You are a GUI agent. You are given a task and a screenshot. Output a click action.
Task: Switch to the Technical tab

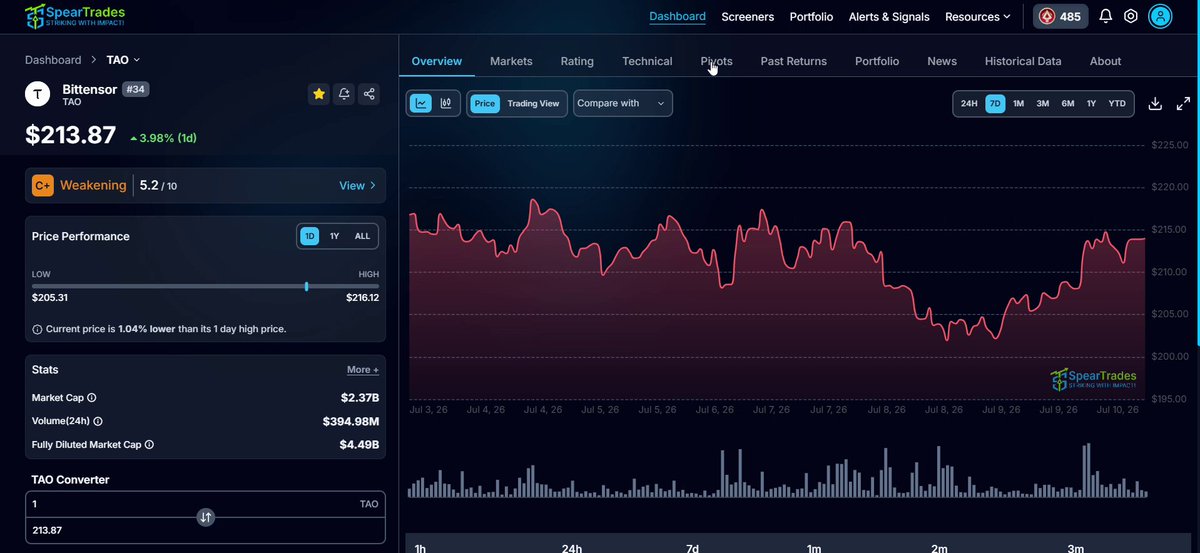coord(647,61)
